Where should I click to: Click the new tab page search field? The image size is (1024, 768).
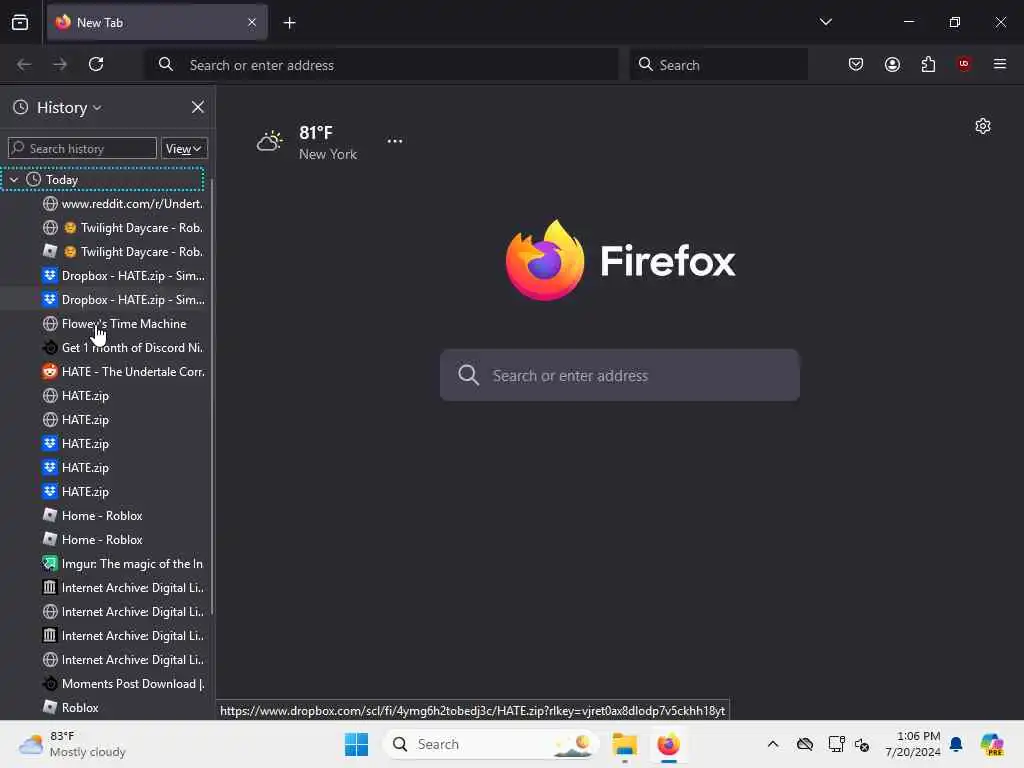620,376
